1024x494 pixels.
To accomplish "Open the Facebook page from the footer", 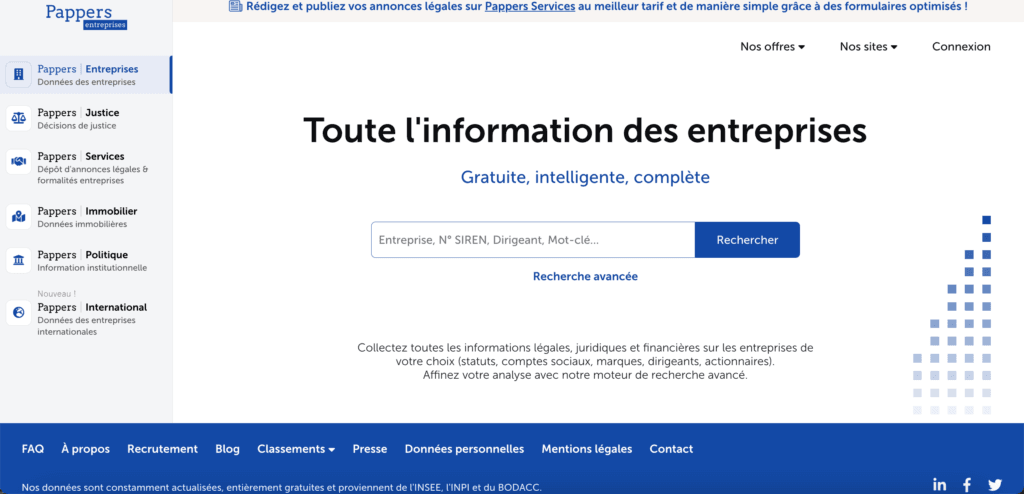I will coord(967,484).
